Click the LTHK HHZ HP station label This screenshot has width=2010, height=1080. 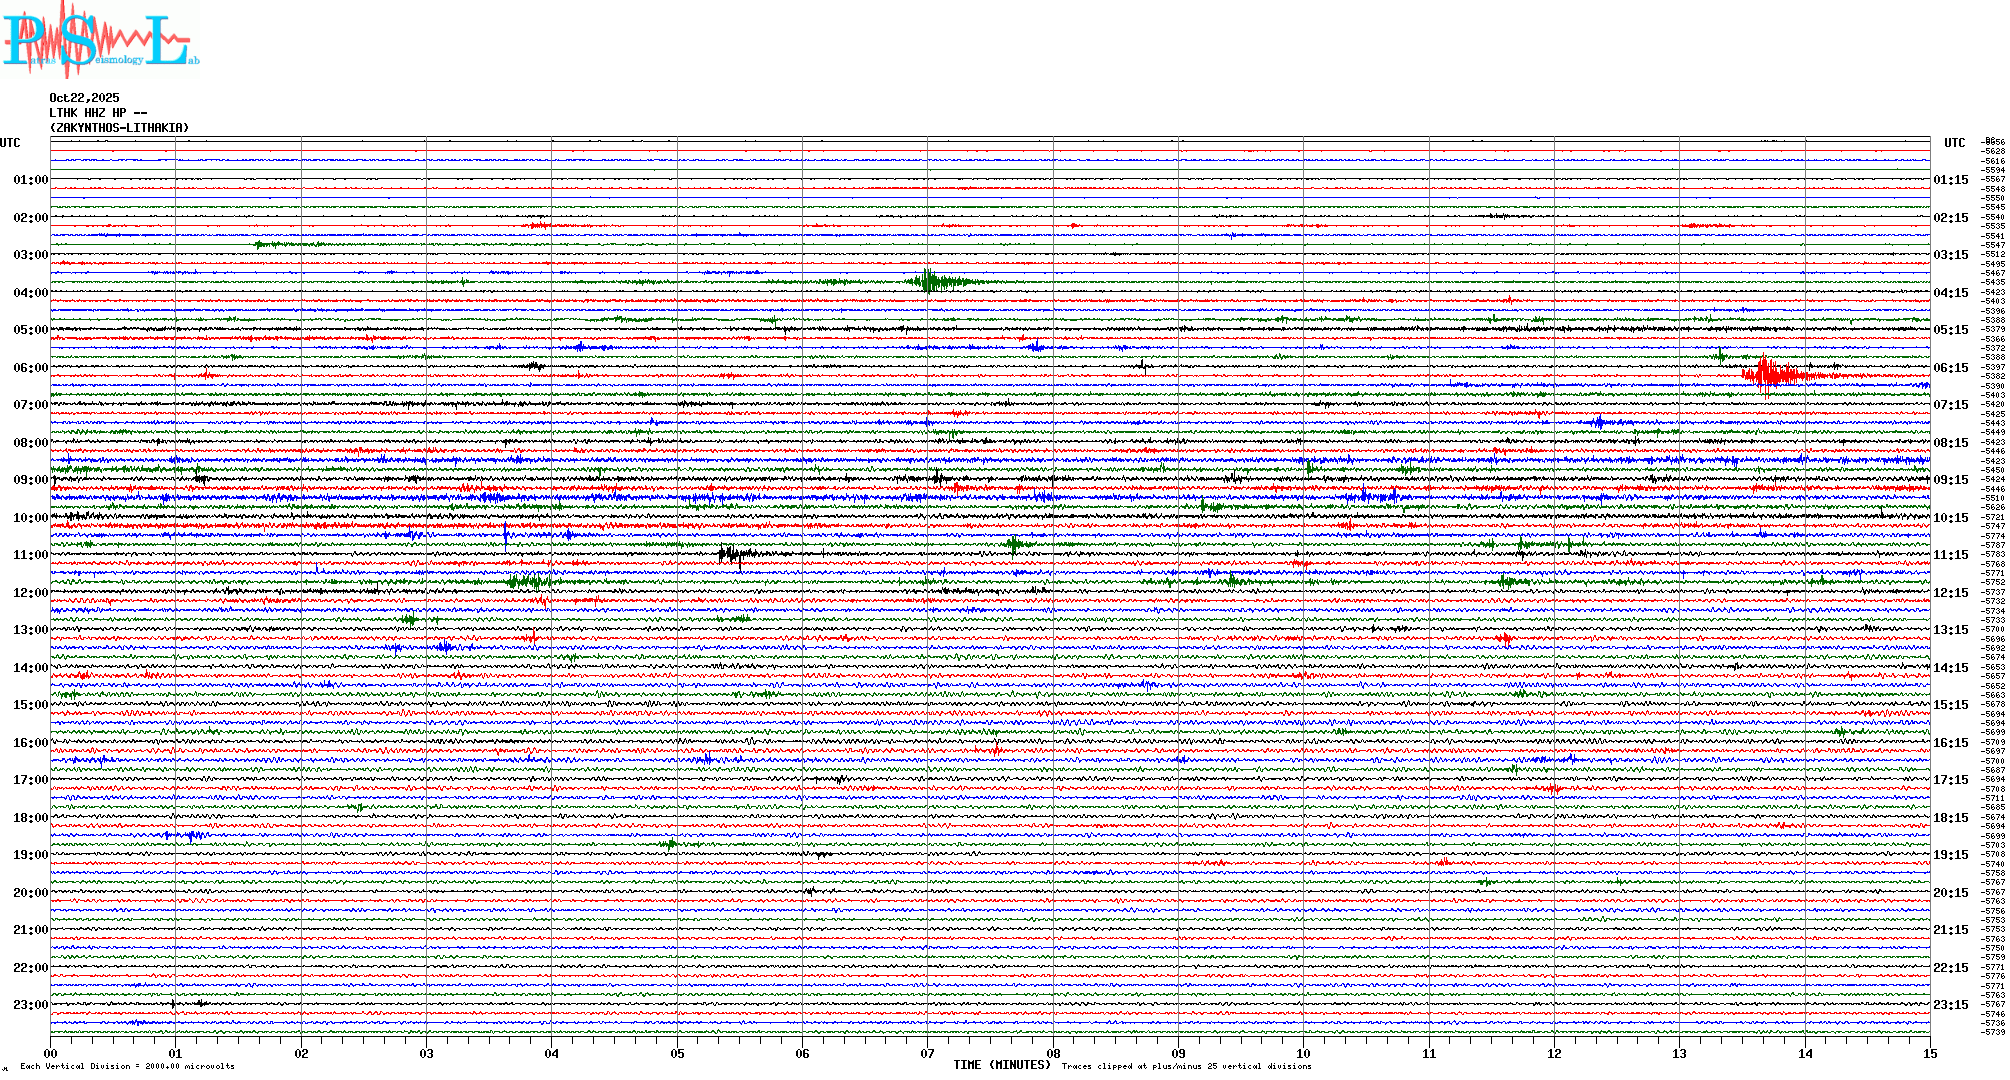point(98,113)
